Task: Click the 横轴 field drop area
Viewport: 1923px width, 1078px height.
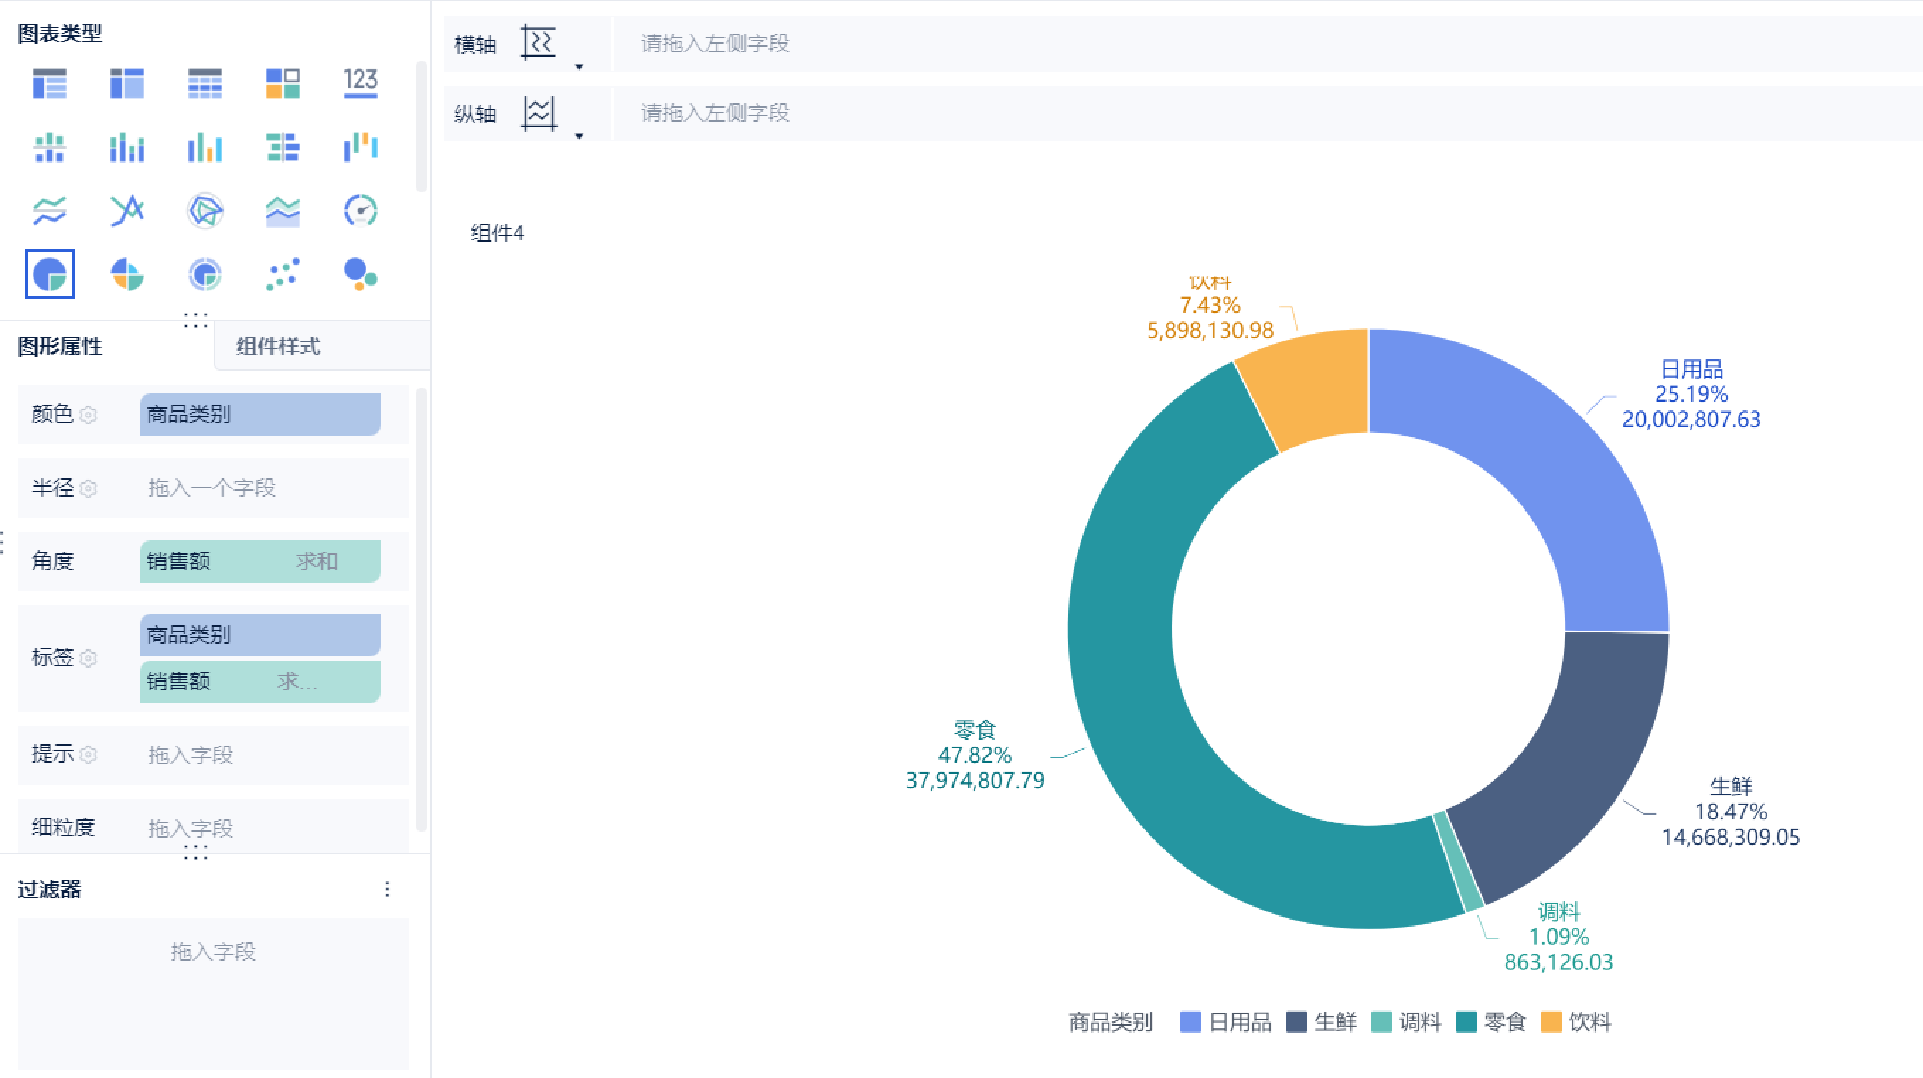Action: click(x=1267, y=44)
